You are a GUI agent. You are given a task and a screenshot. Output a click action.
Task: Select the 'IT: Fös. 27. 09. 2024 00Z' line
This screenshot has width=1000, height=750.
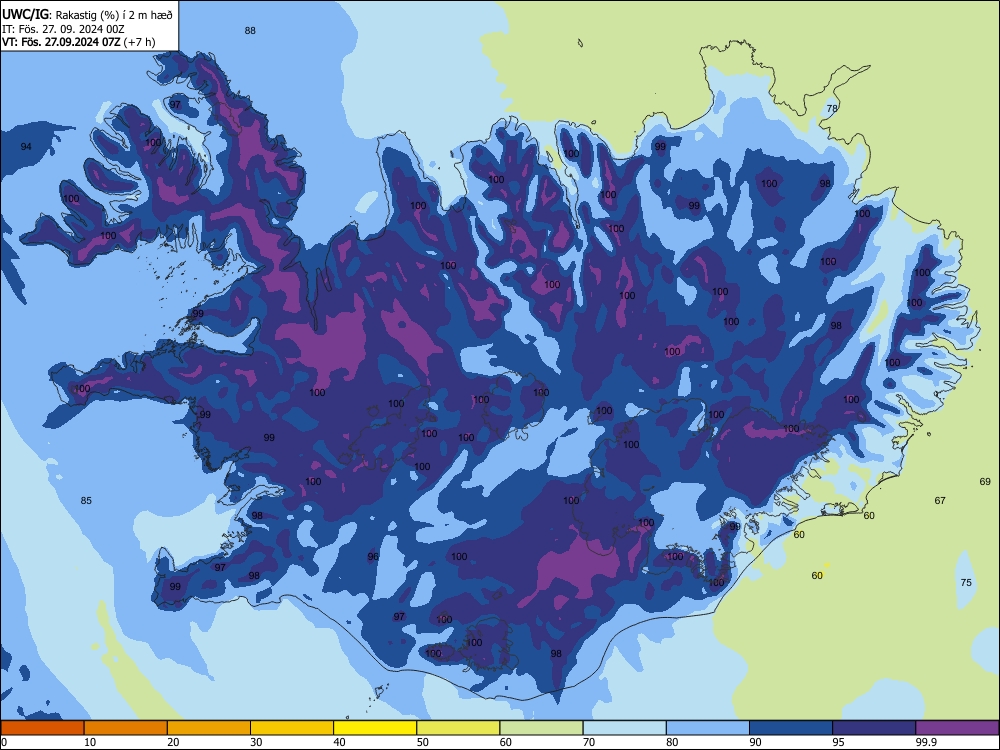pyautogui.click(x=63, y=29)
